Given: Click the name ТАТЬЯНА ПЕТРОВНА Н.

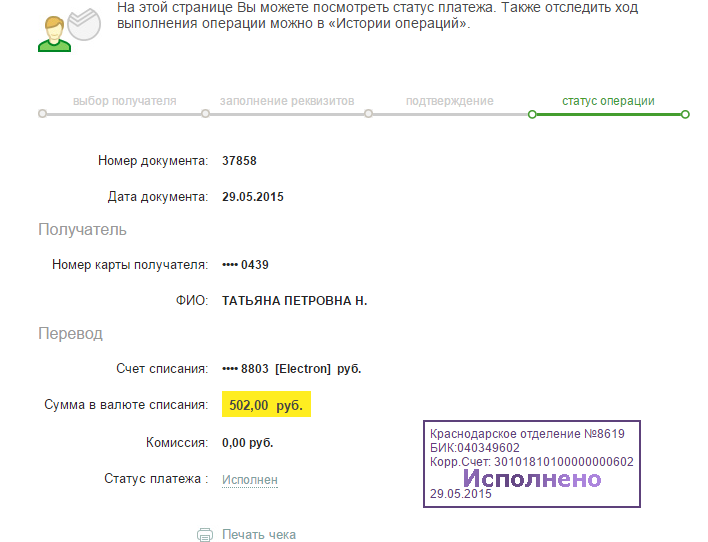Looking at the screenshot, I should pyautogui.click(x=294, y=301).
